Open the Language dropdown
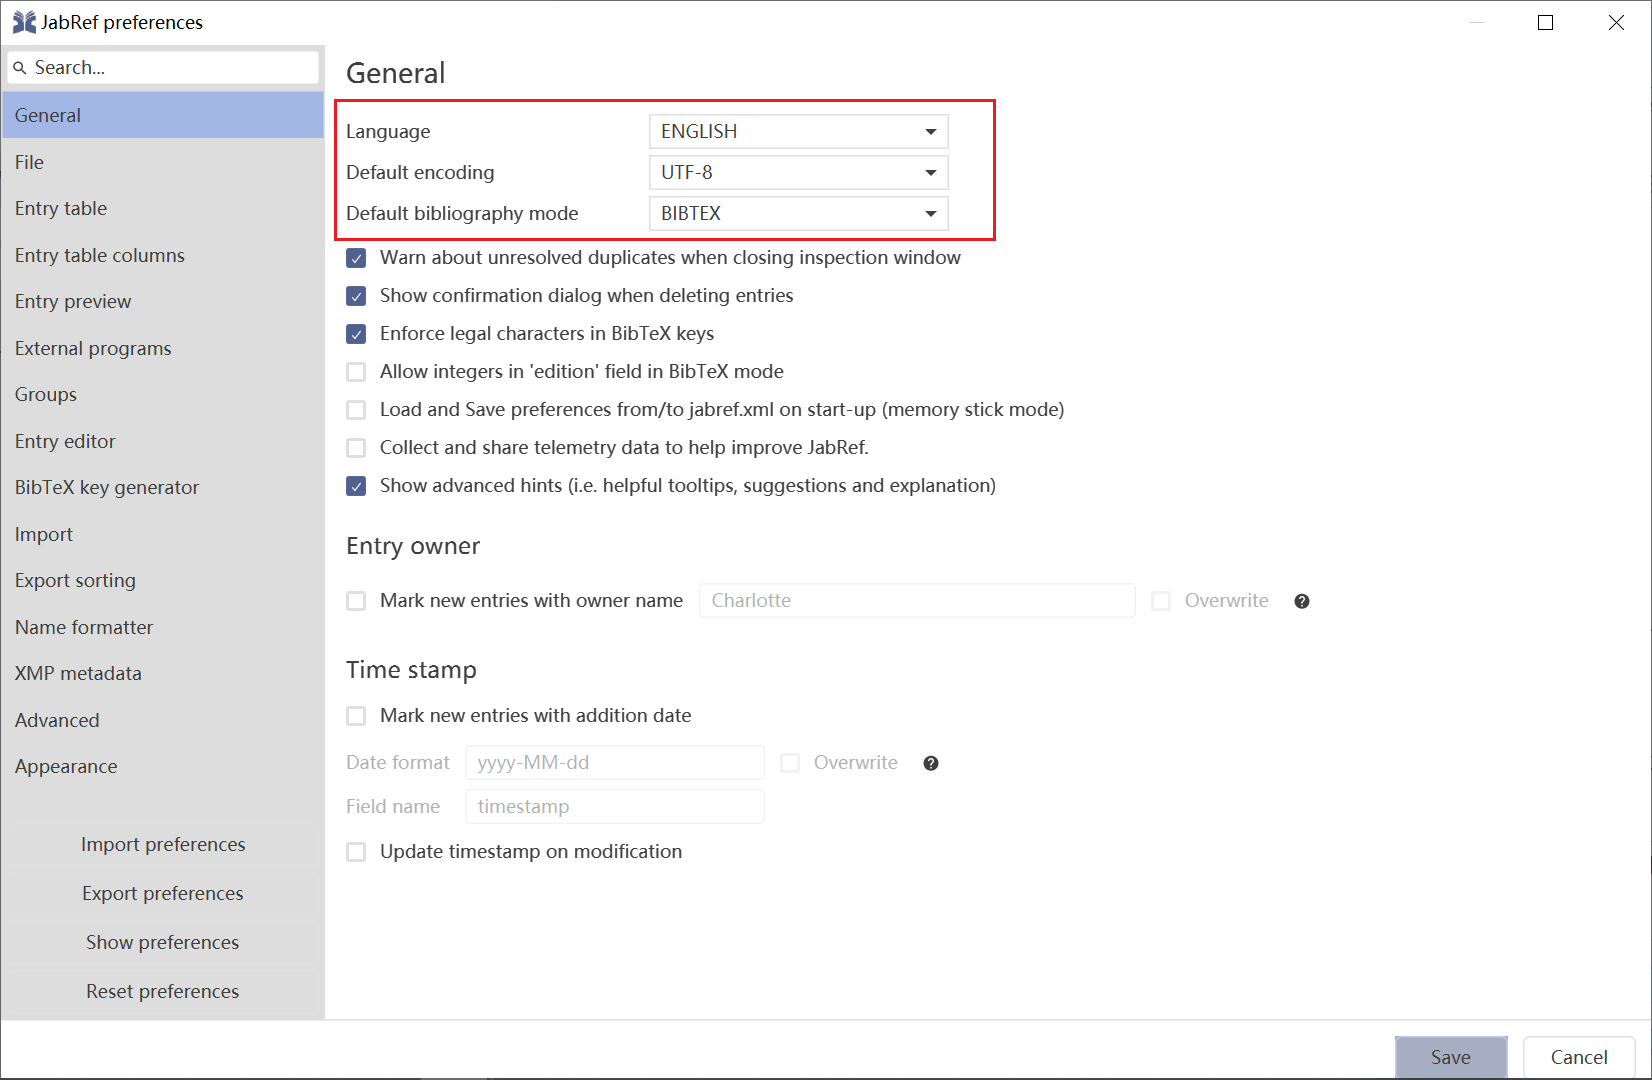Screen dimensions: 1652x1080 pos(798,131)
